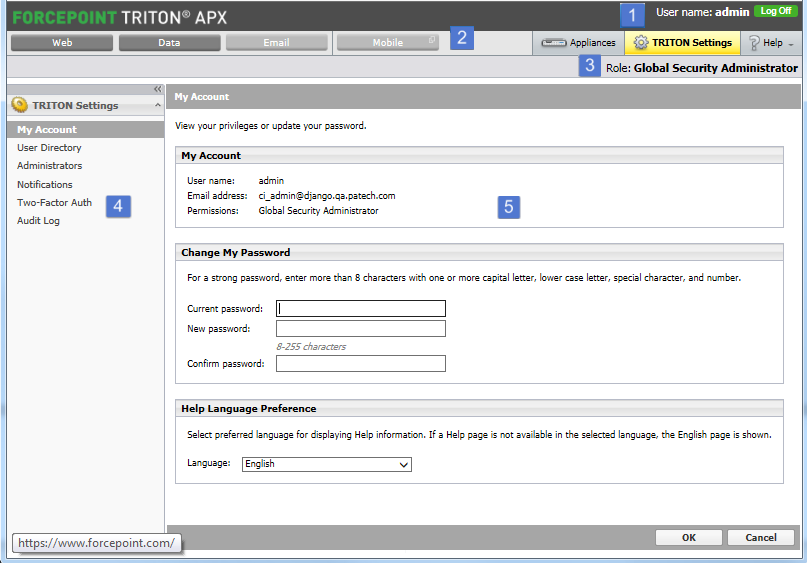The height and width of the screenshot is (563, 807).
Task: Open the Data module tab
Action: (169, 43)
